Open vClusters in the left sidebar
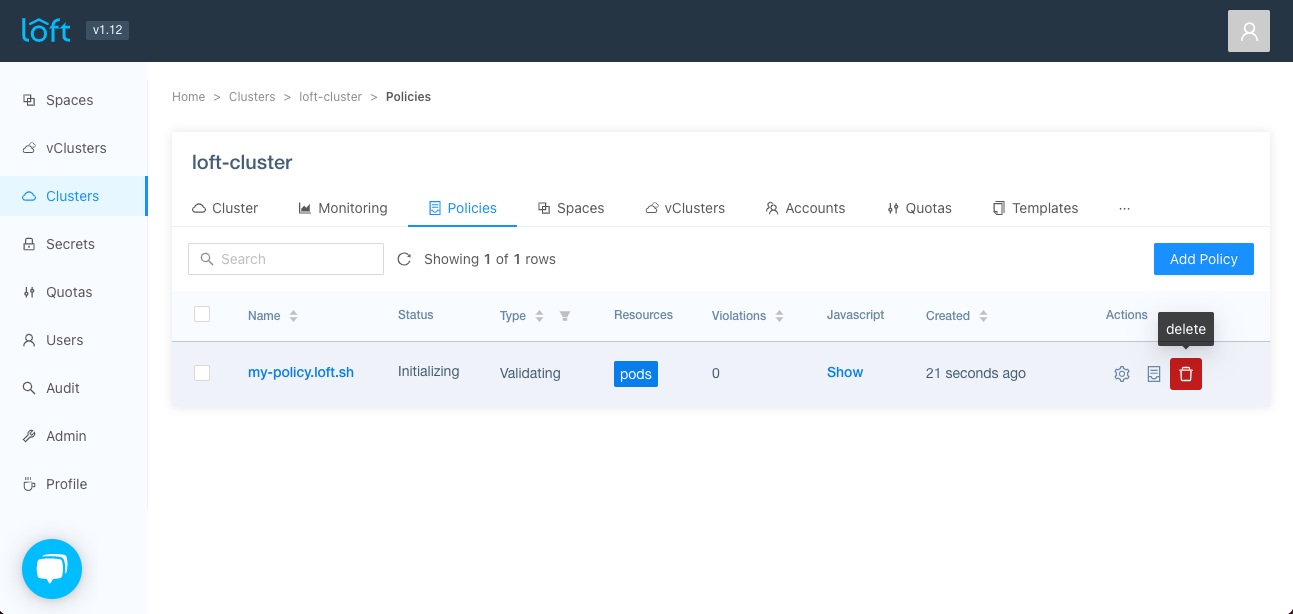The image size is (1293, 614). [x=75, y=148]
